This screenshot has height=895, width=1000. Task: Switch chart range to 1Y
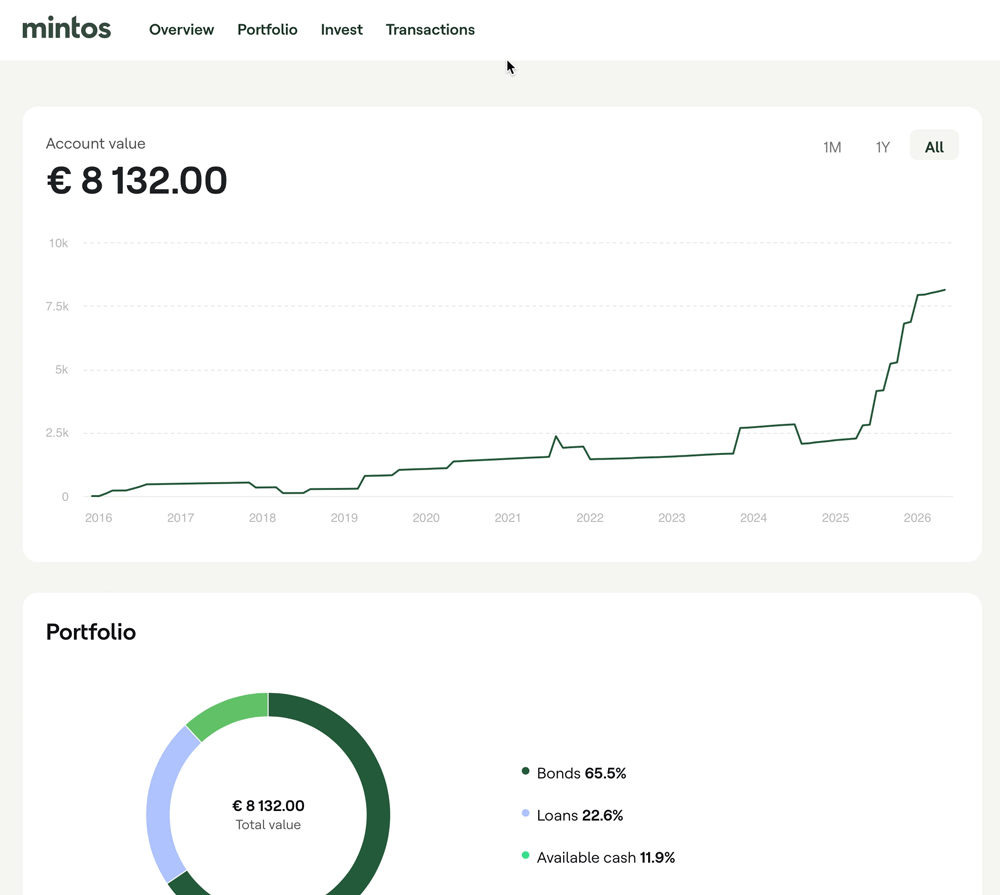click(x=883, y=147)
